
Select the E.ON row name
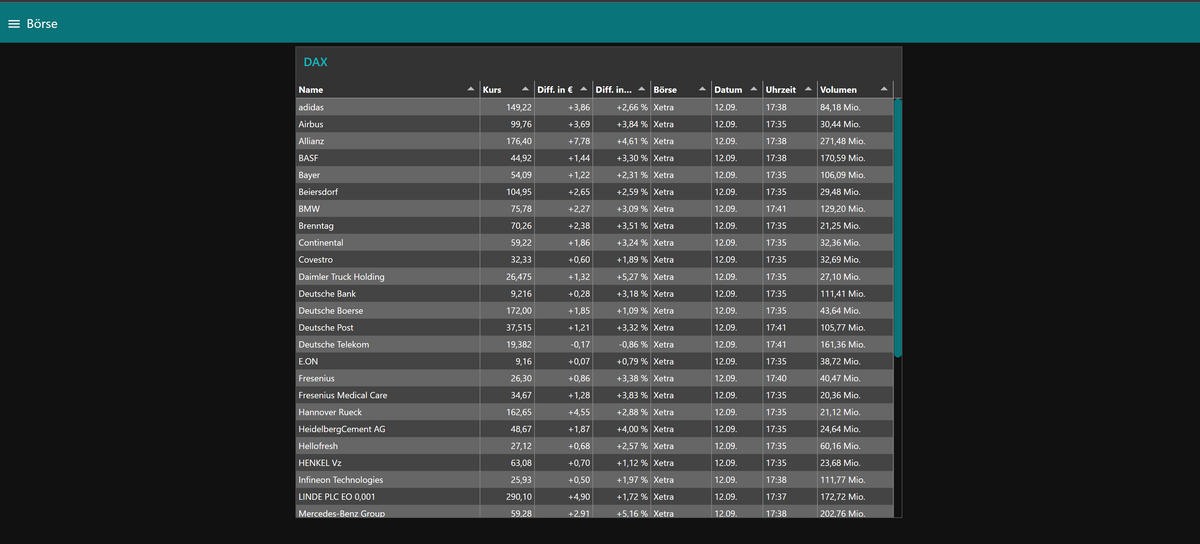tap(308, 361)
